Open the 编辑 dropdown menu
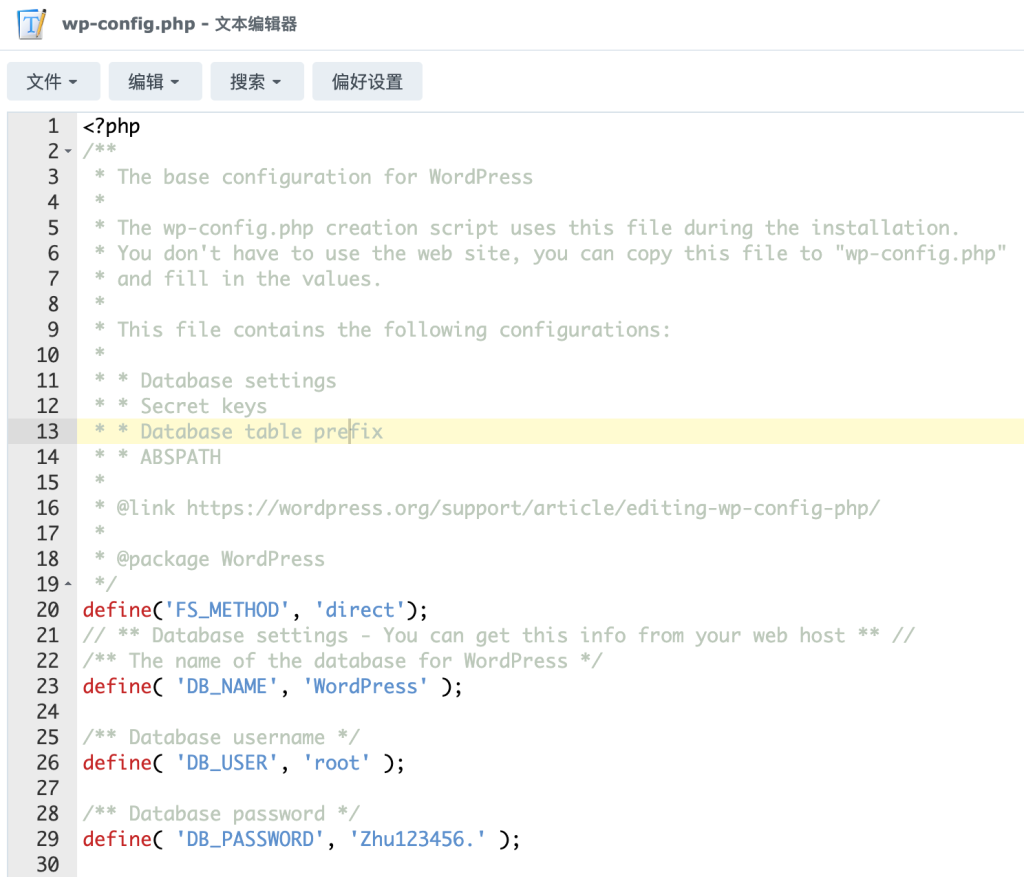 pos(155,82)
